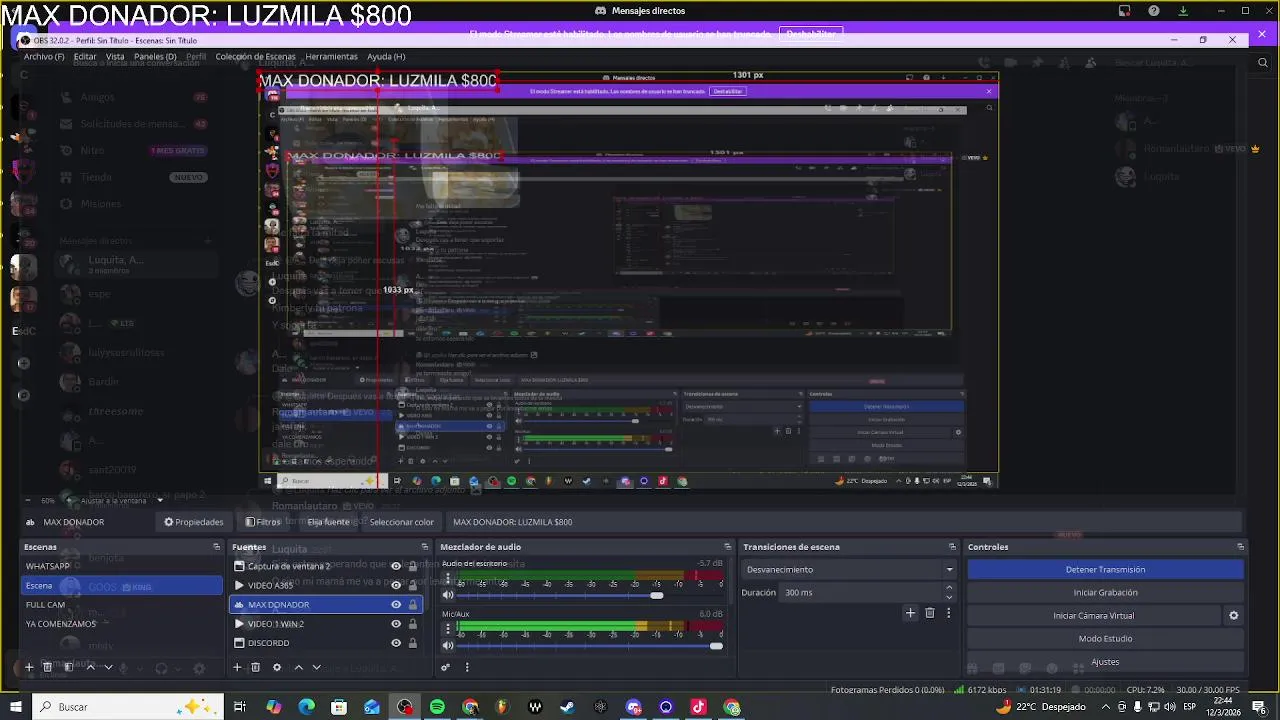Open advanced audio properties gears icon

tap(446, 667)
